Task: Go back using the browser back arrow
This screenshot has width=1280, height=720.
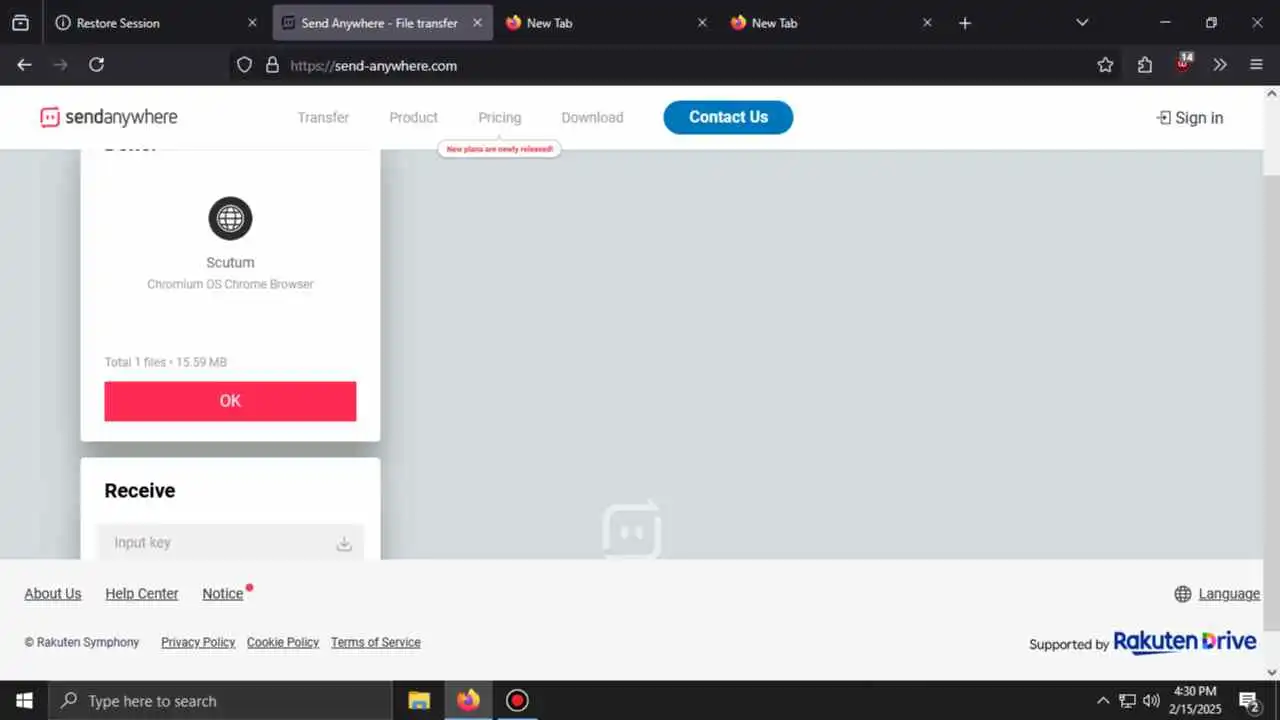Action: coord(24,65)
